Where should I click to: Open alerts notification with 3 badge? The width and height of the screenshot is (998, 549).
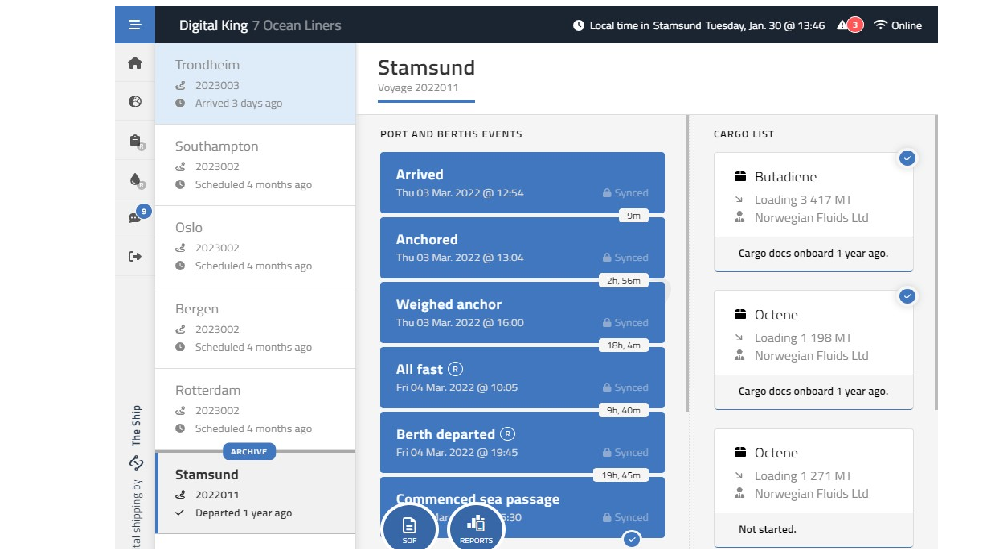(850, 25)
